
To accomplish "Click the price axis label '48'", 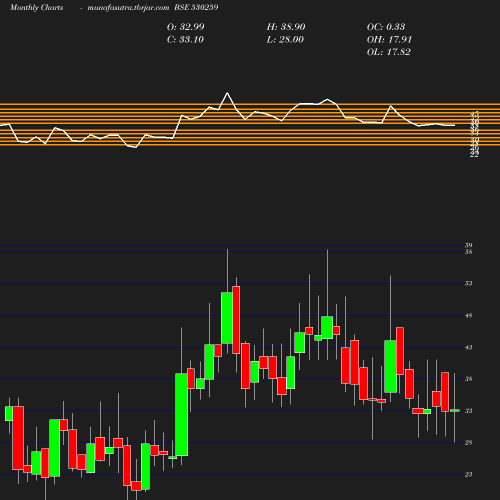I will (469, 316).
